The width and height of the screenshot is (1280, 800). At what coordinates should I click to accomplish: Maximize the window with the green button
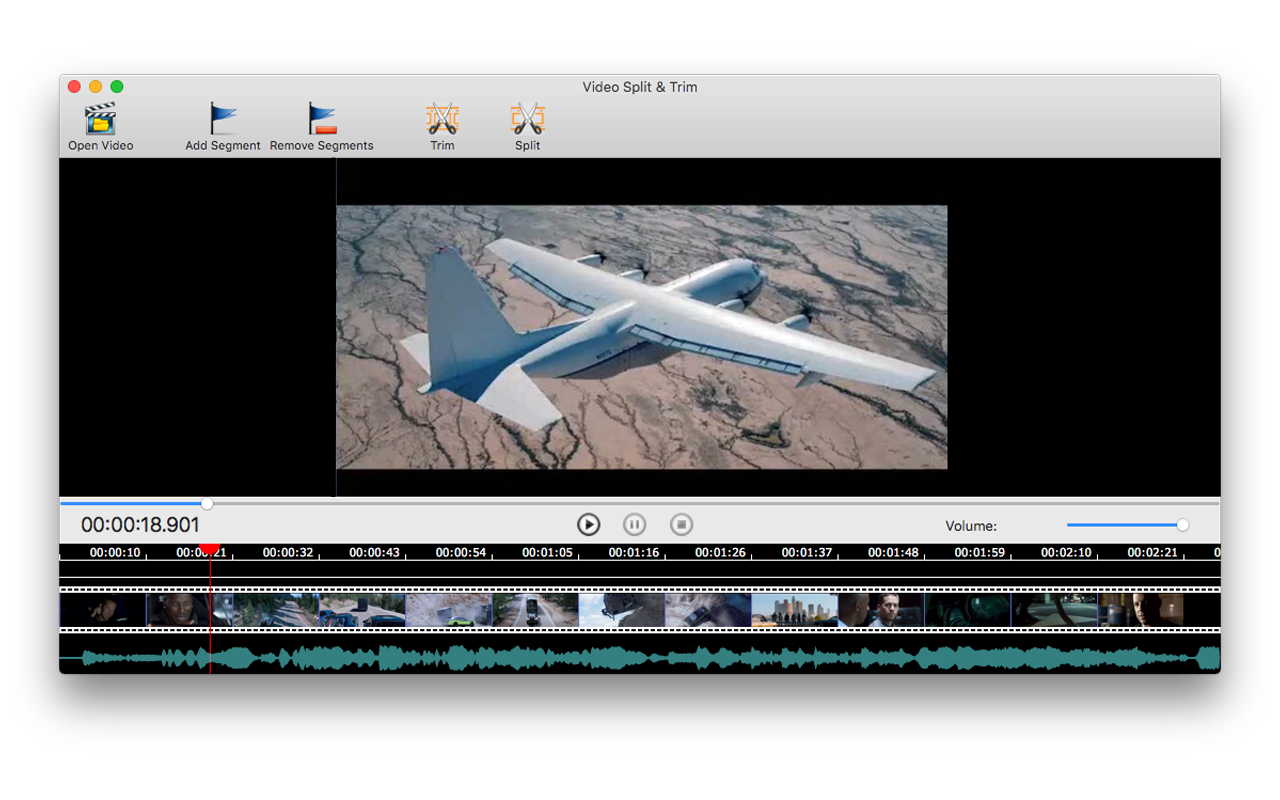coord(117,87)
